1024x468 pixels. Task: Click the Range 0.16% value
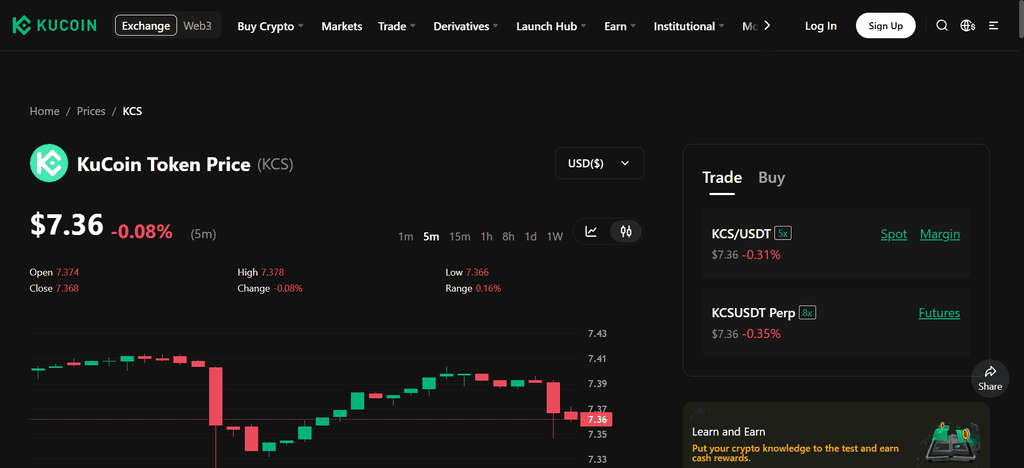click(x=488, y=288)
